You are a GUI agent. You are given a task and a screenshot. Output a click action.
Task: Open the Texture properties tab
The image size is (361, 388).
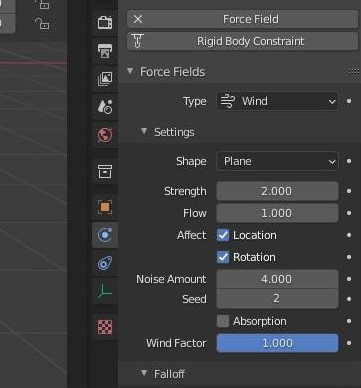coord(105,327)
